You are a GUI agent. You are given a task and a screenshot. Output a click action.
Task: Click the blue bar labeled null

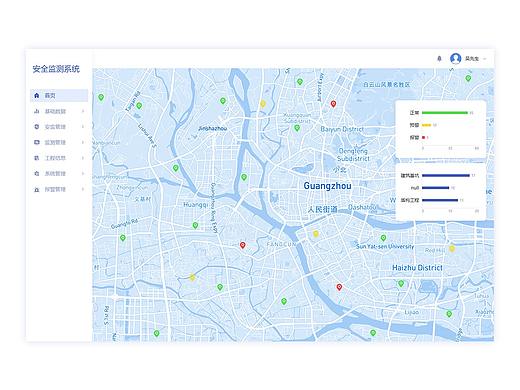point(435,188)
